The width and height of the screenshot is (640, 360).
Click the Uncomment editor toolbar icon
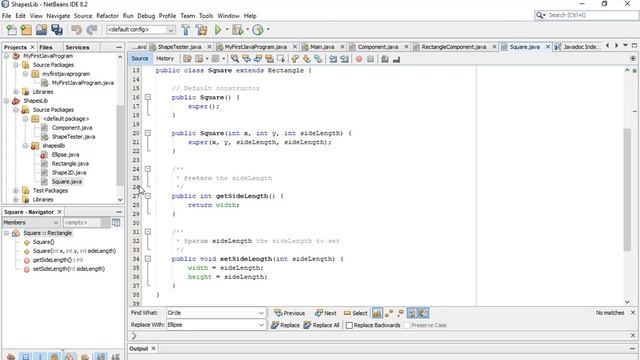[x=396, y=59]
